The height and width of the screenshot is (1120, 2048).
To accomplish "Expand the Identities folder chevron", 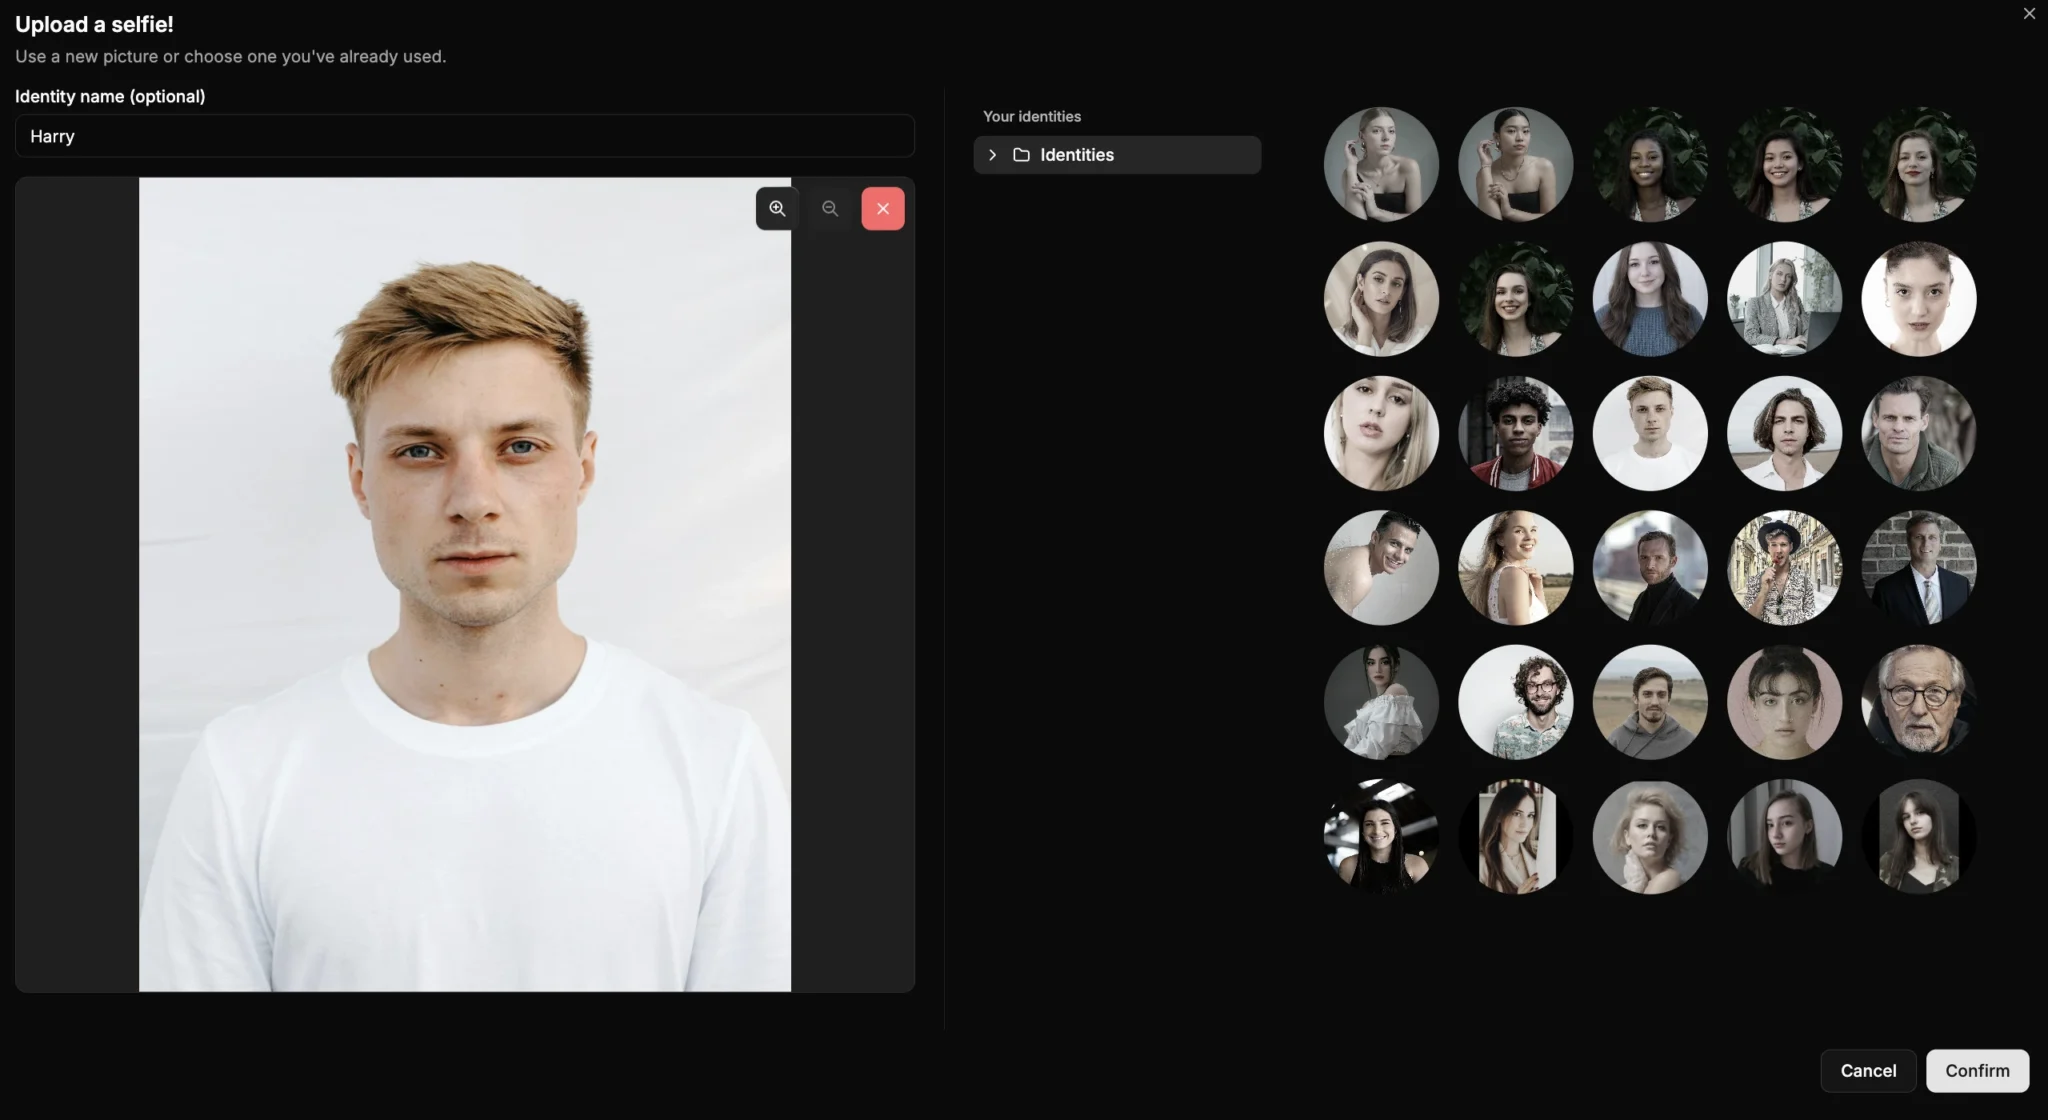I will point(992,155).
